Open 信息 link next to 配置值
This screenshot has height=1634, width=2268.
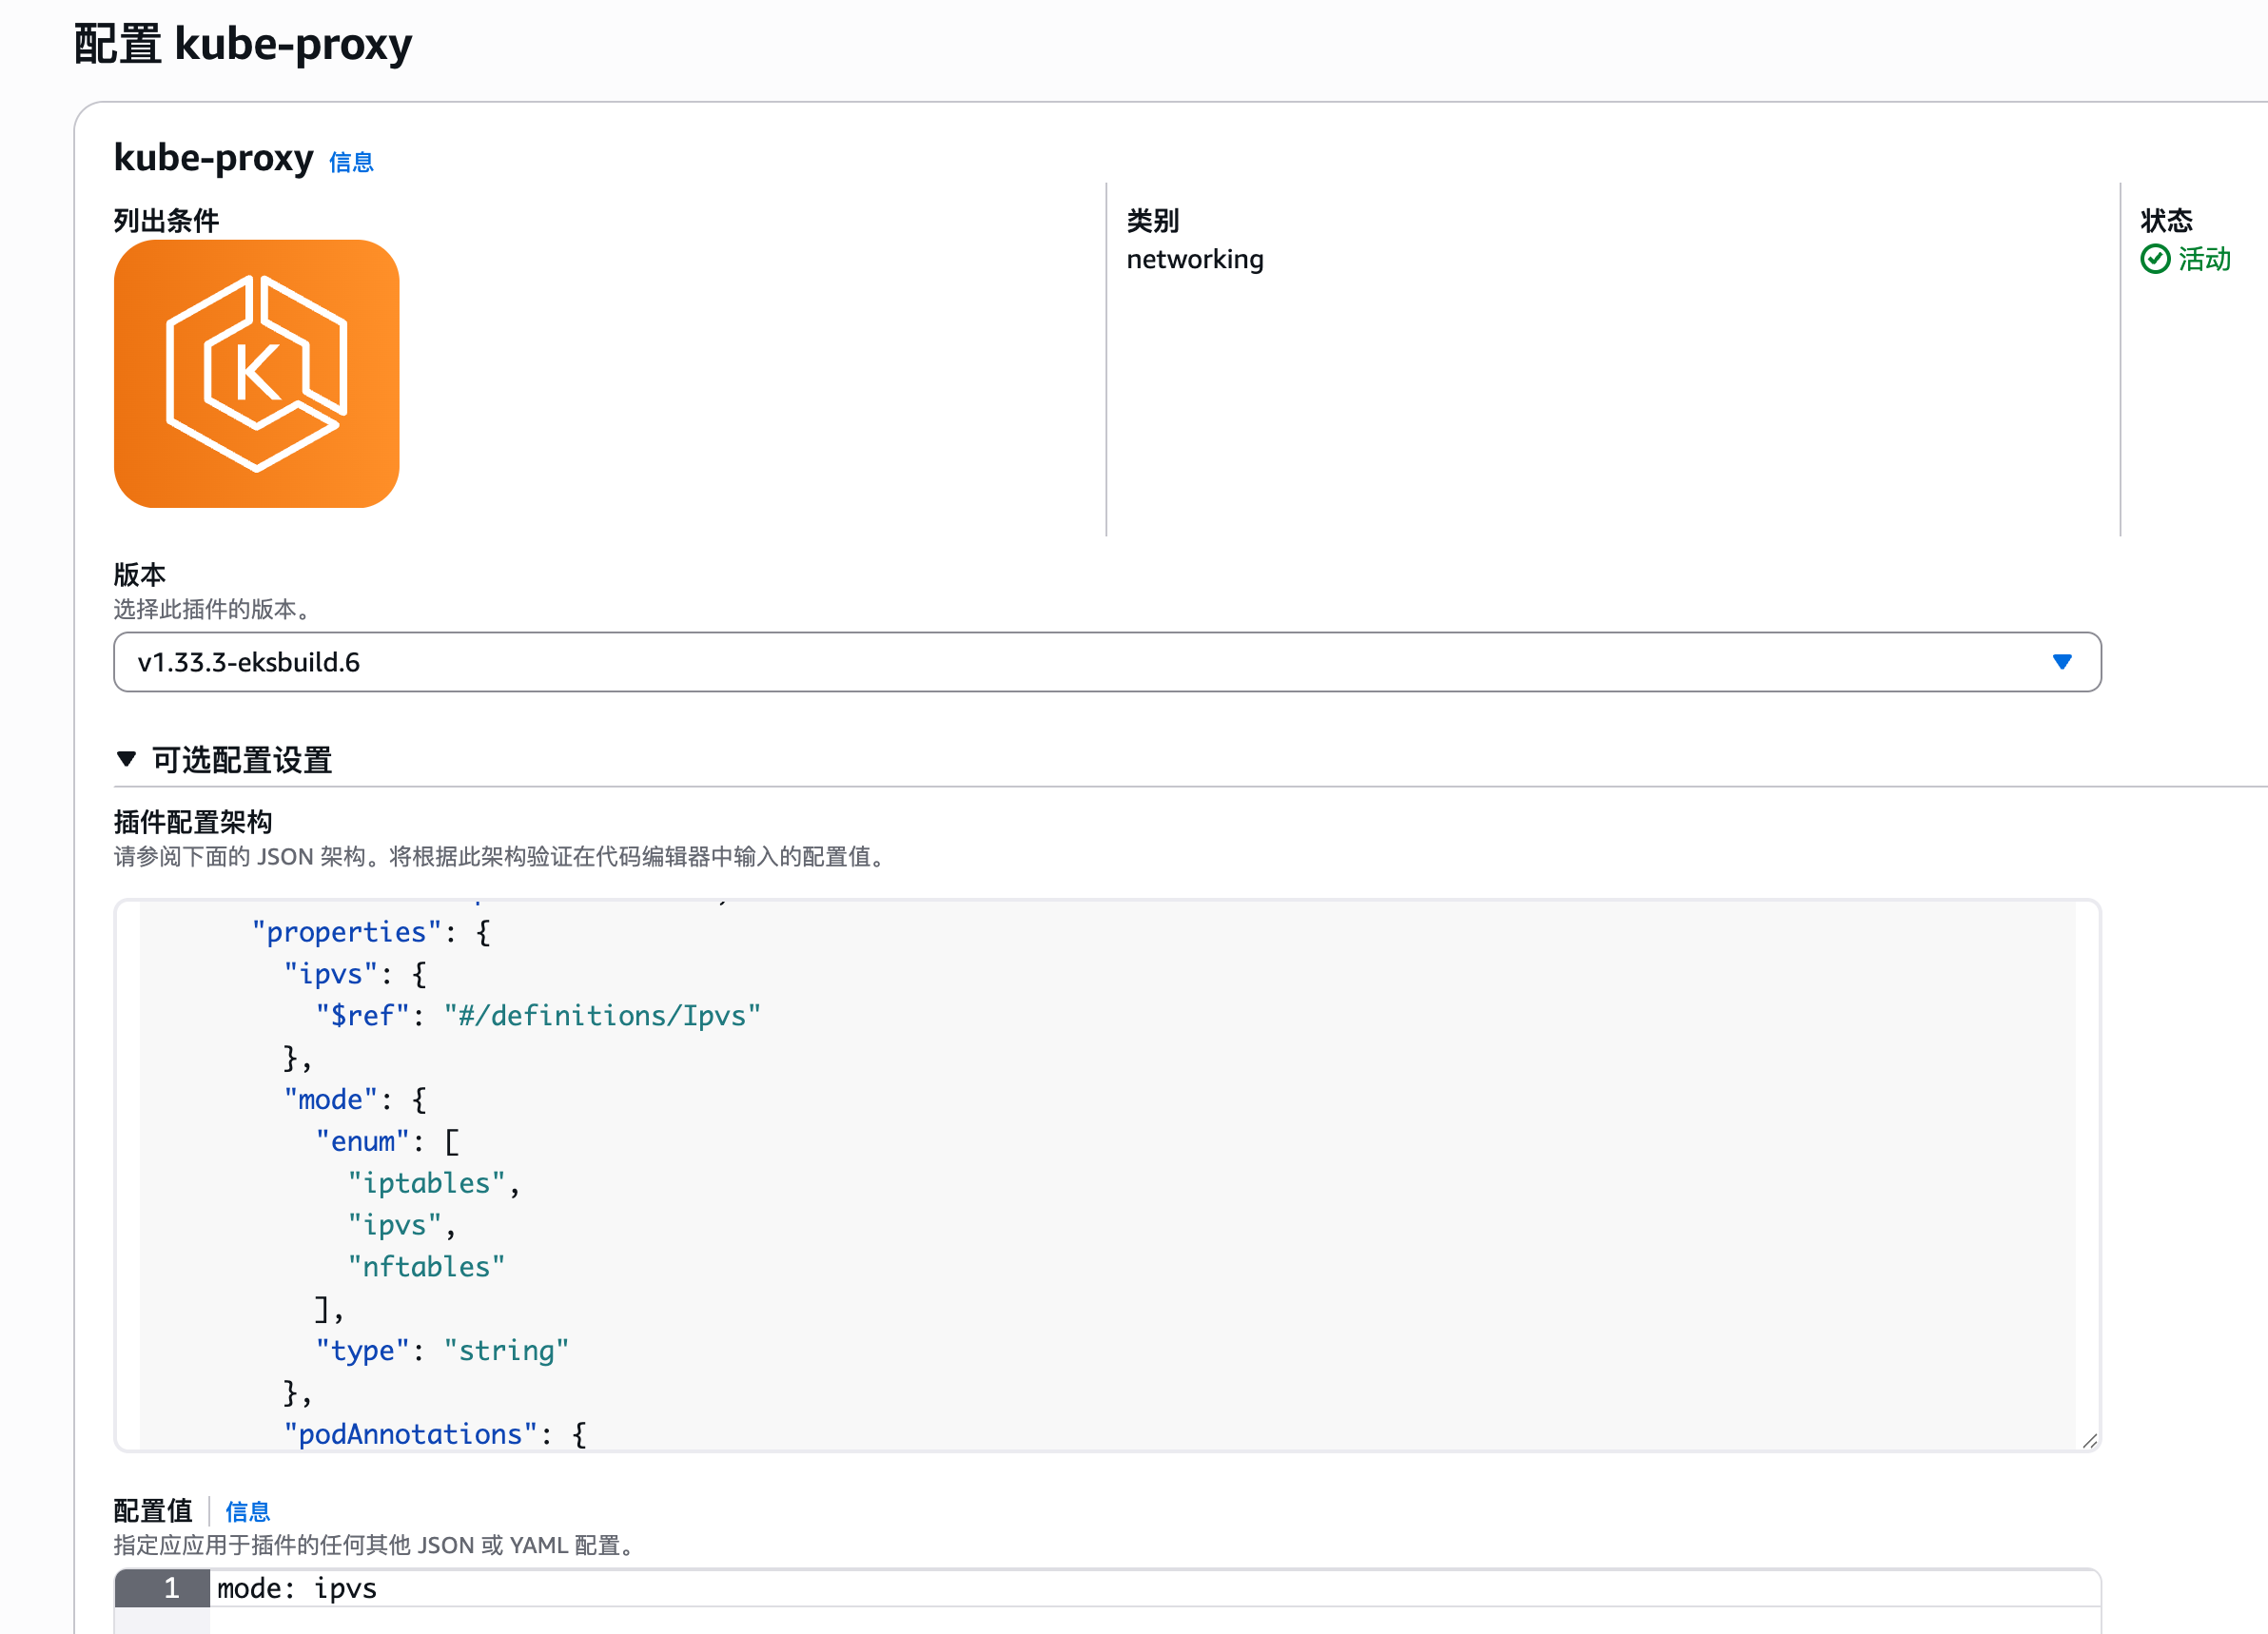pos(247,1511)
